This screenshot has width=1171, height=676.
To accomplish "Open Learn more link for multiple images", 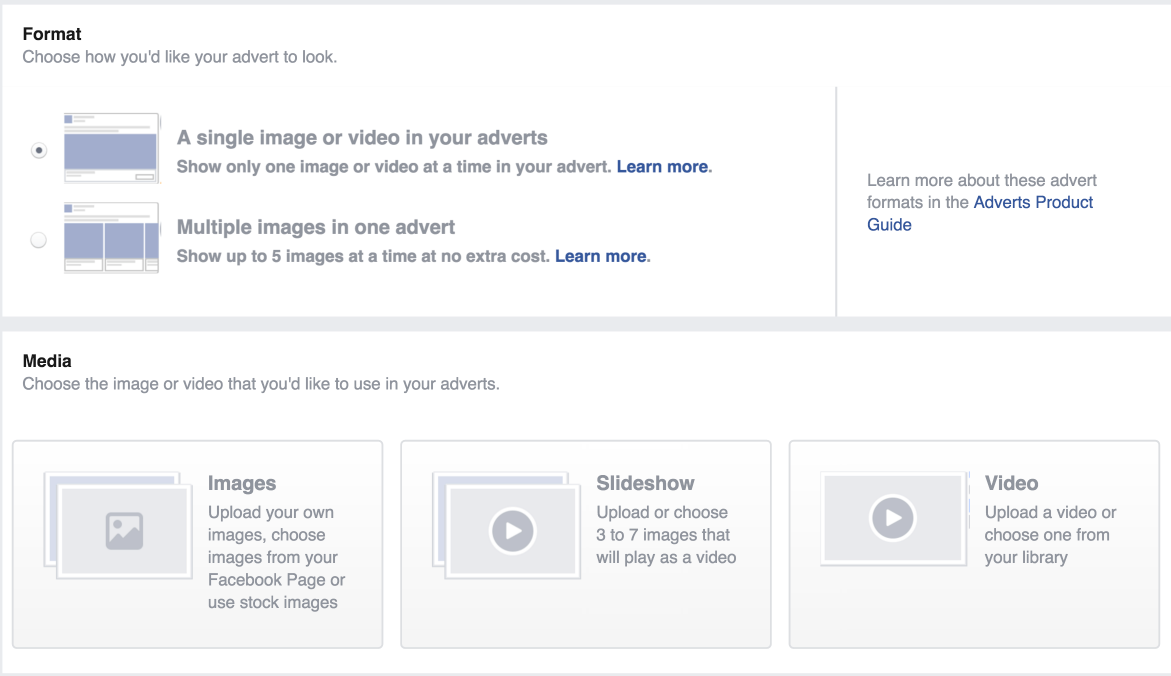I will click(x=600, y=256).
